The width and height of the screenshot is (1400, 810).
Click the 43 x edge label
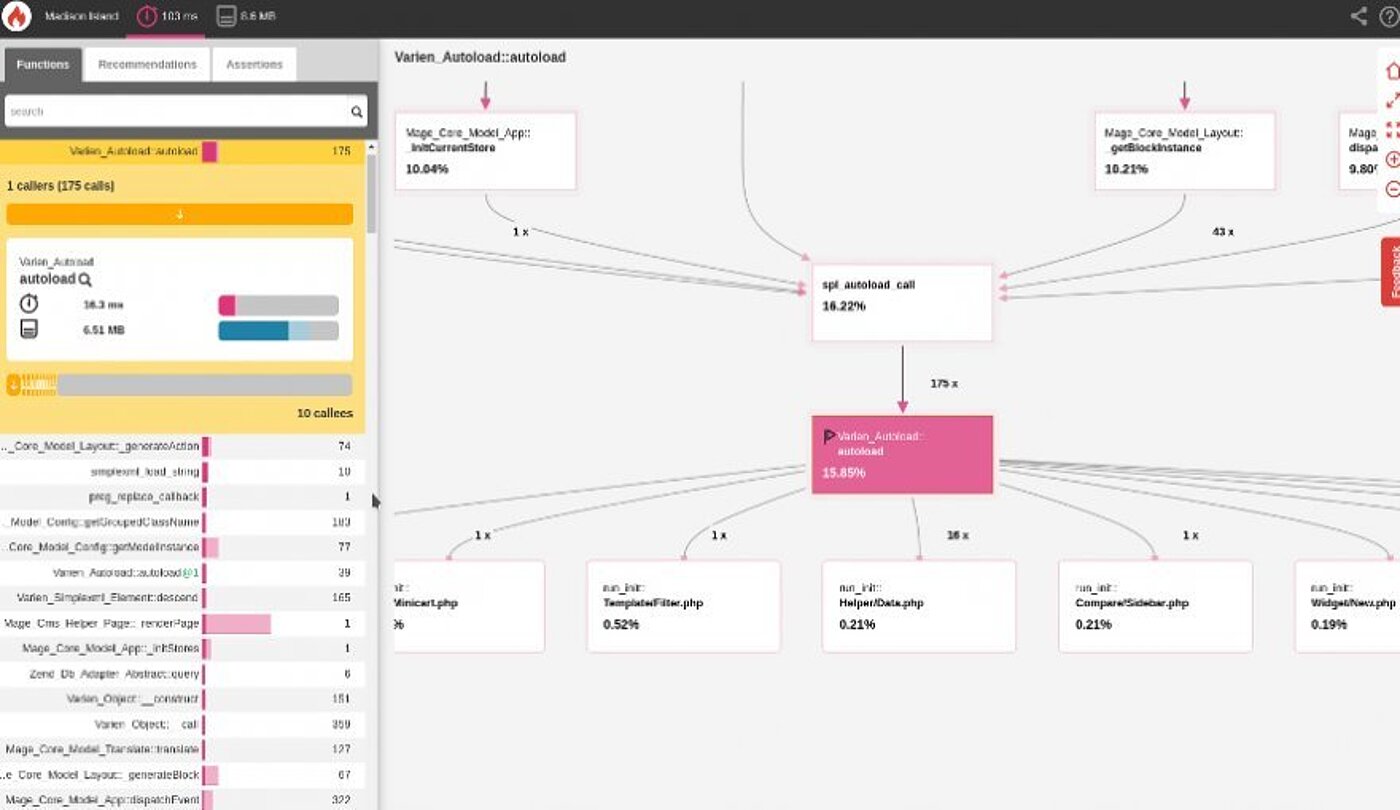(x=1222, y=232)
